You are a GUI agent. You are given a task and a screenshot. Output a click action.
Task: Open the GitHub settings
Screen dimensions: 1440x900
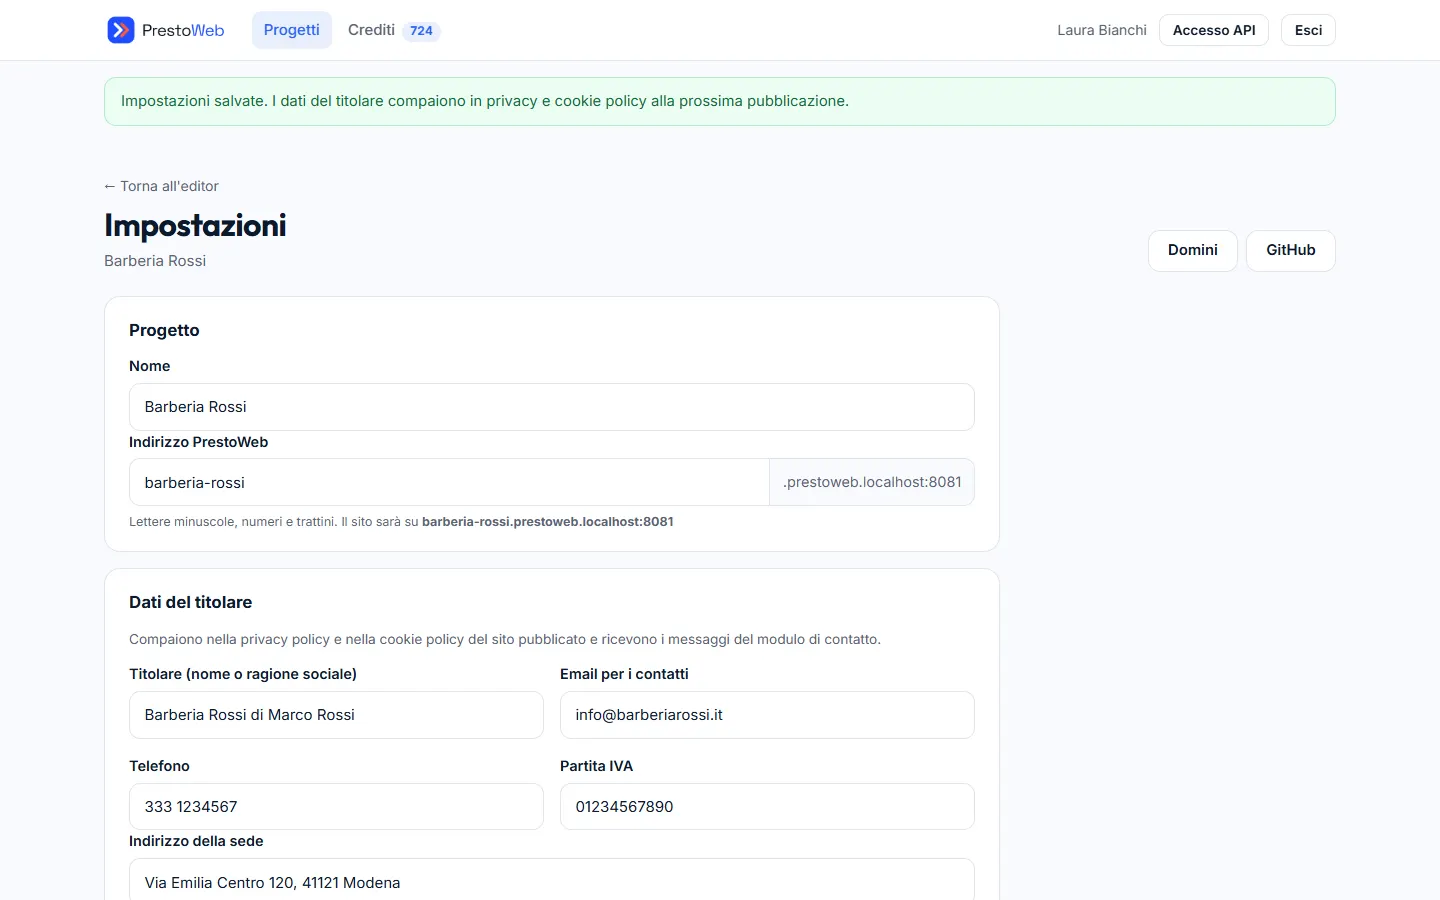click(x=1291, y=250)
